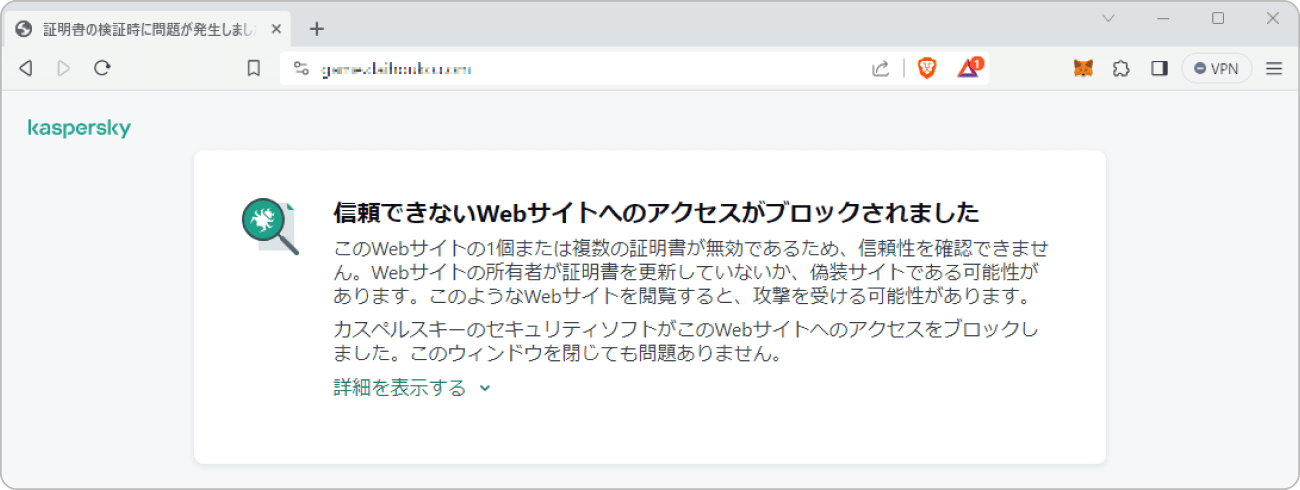Viewport: 1300px width, 490px height.
Task: Toggle the sidebar panel icon
Action: (1159, 69)
